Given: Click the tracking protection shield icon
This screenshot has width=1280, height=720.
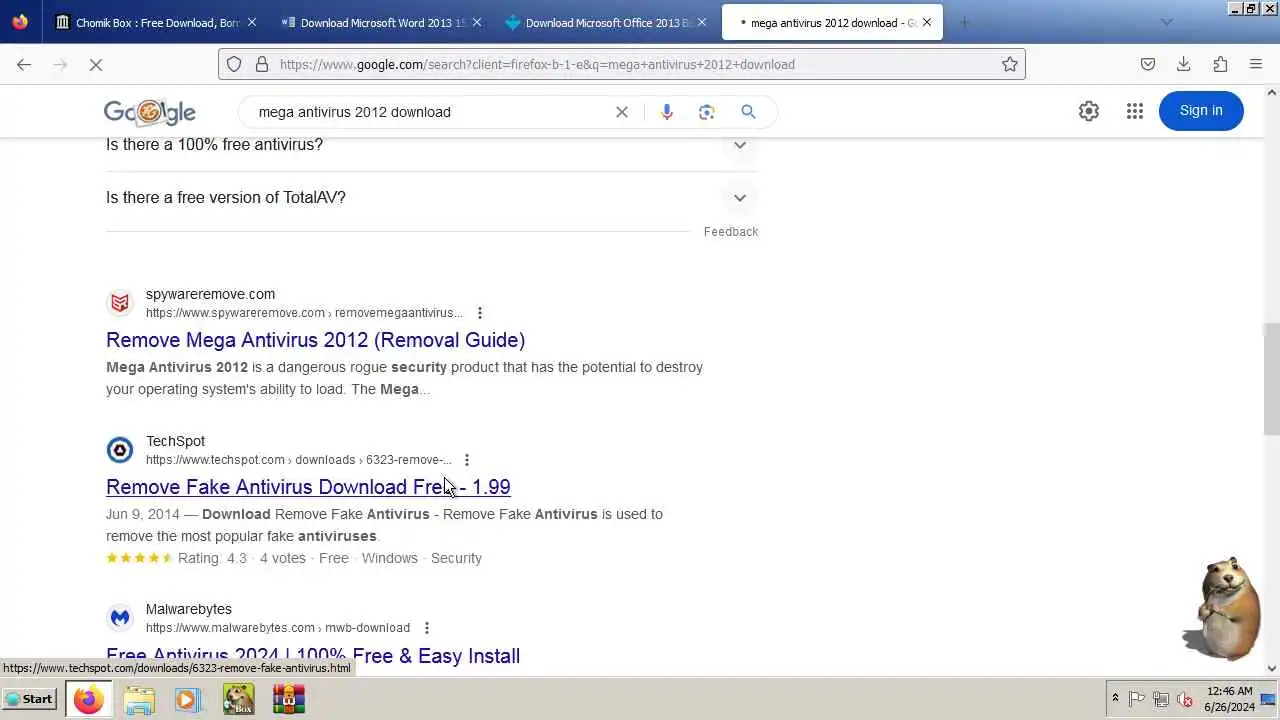Looking at the screenshot, I should 234,64.
